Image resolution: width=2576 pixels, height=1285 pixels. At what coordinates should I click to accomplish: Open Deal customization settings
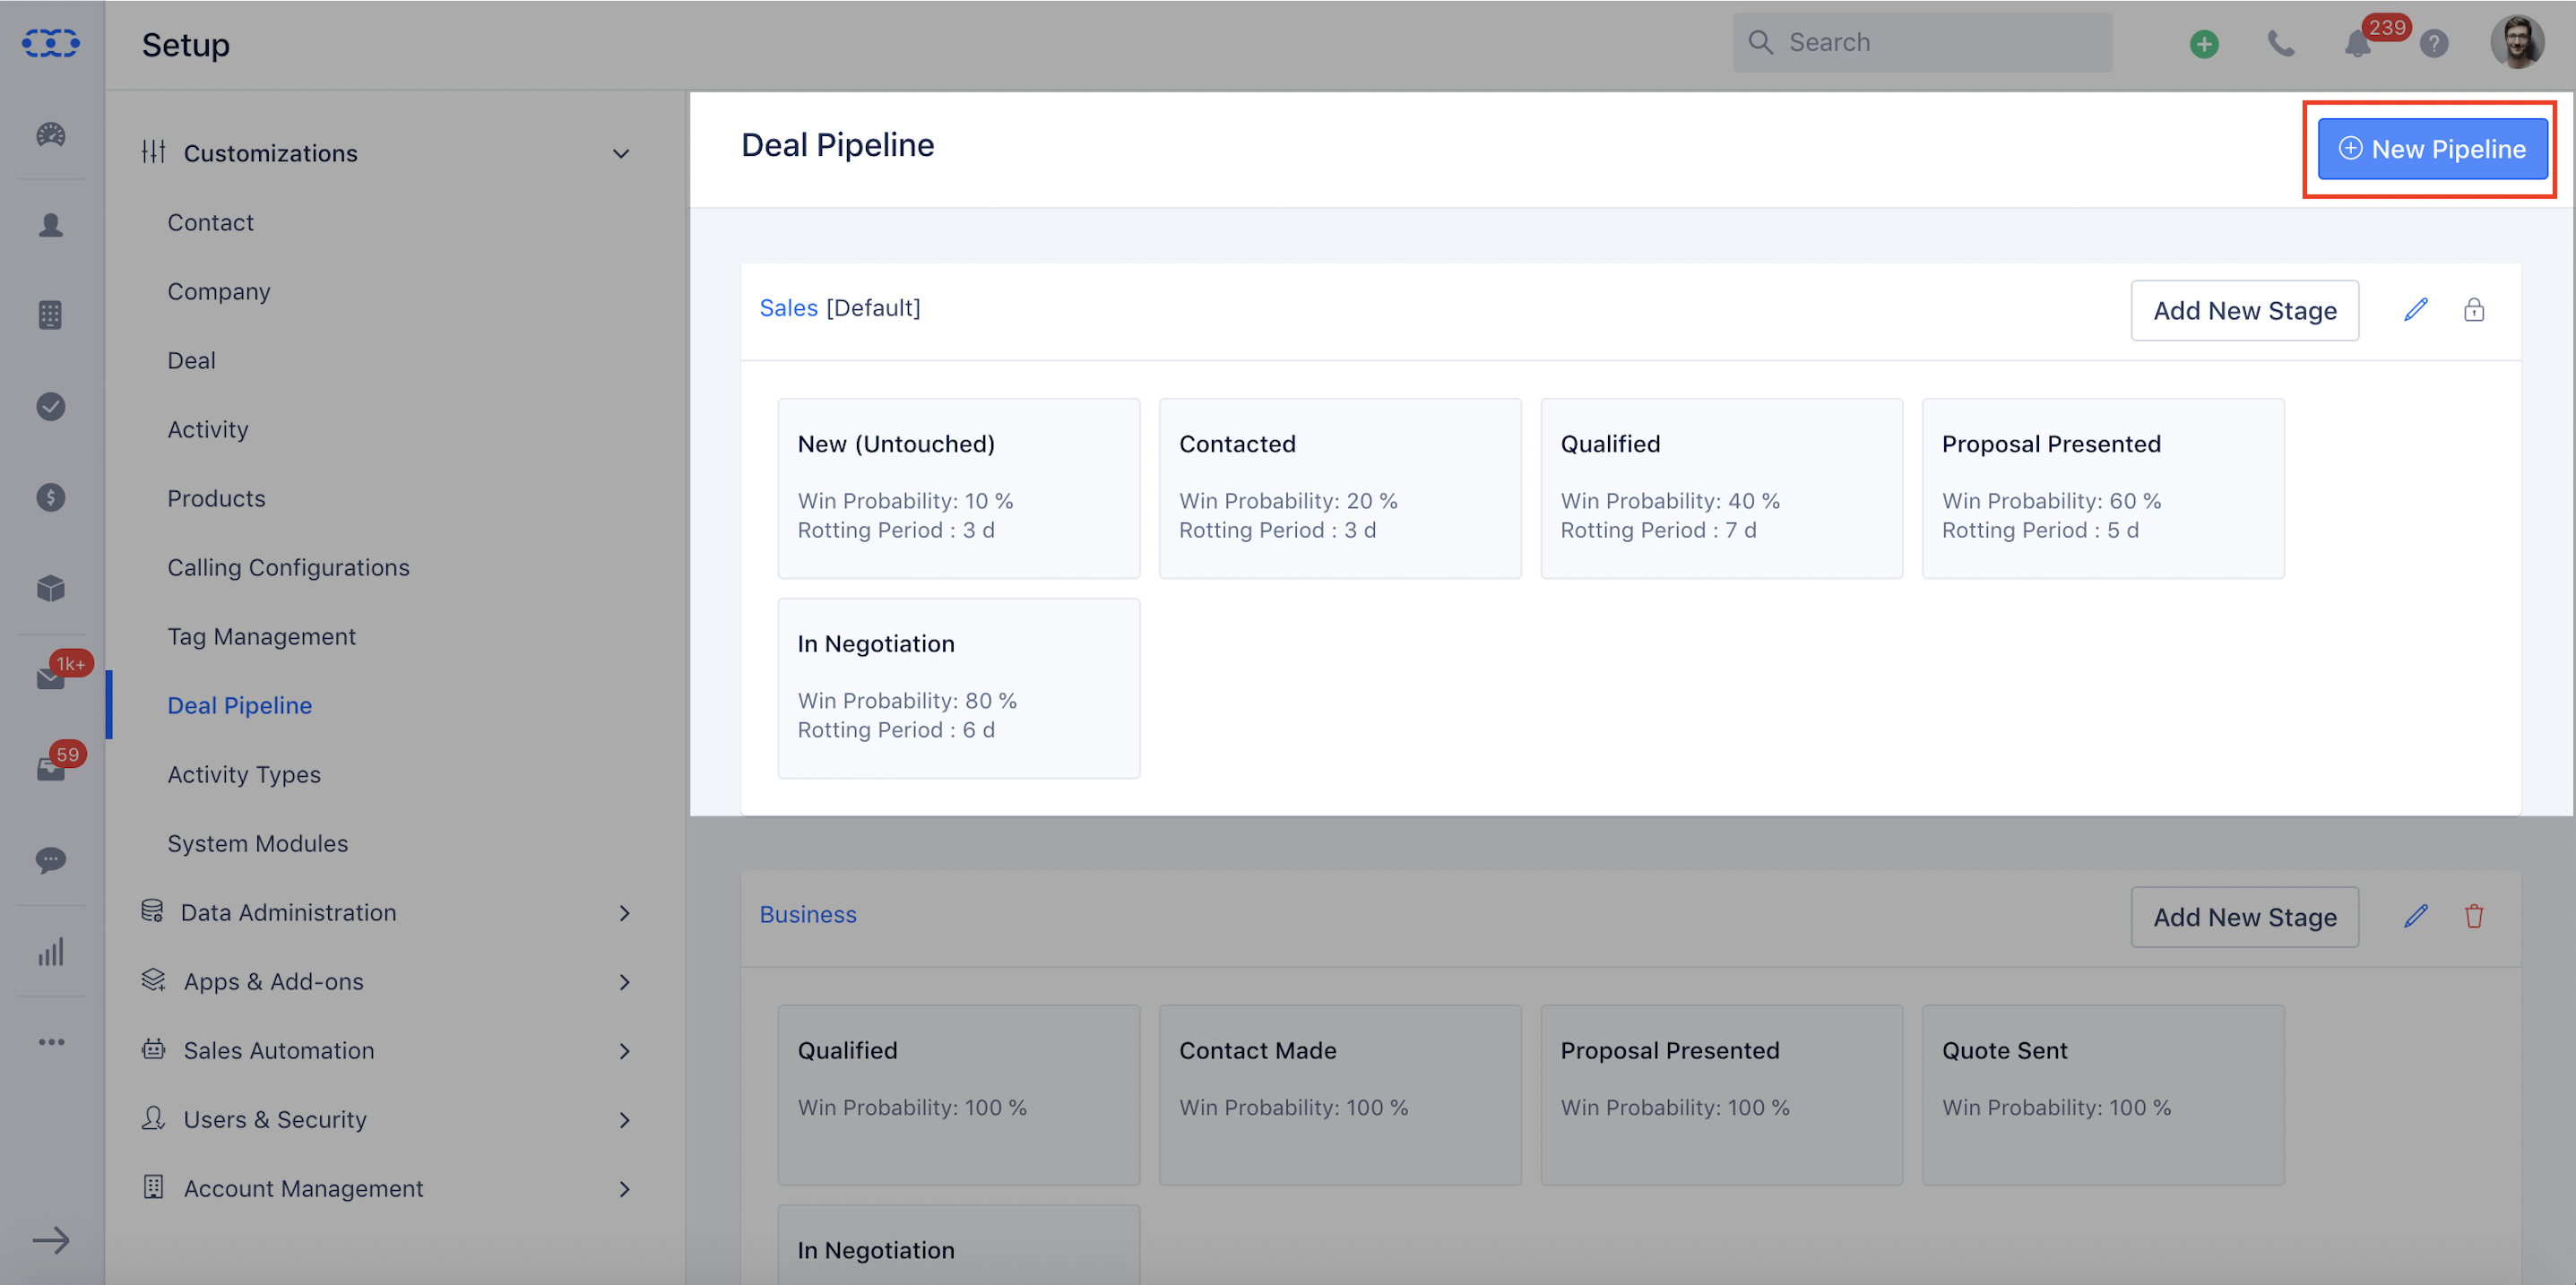tap(191, 360)
